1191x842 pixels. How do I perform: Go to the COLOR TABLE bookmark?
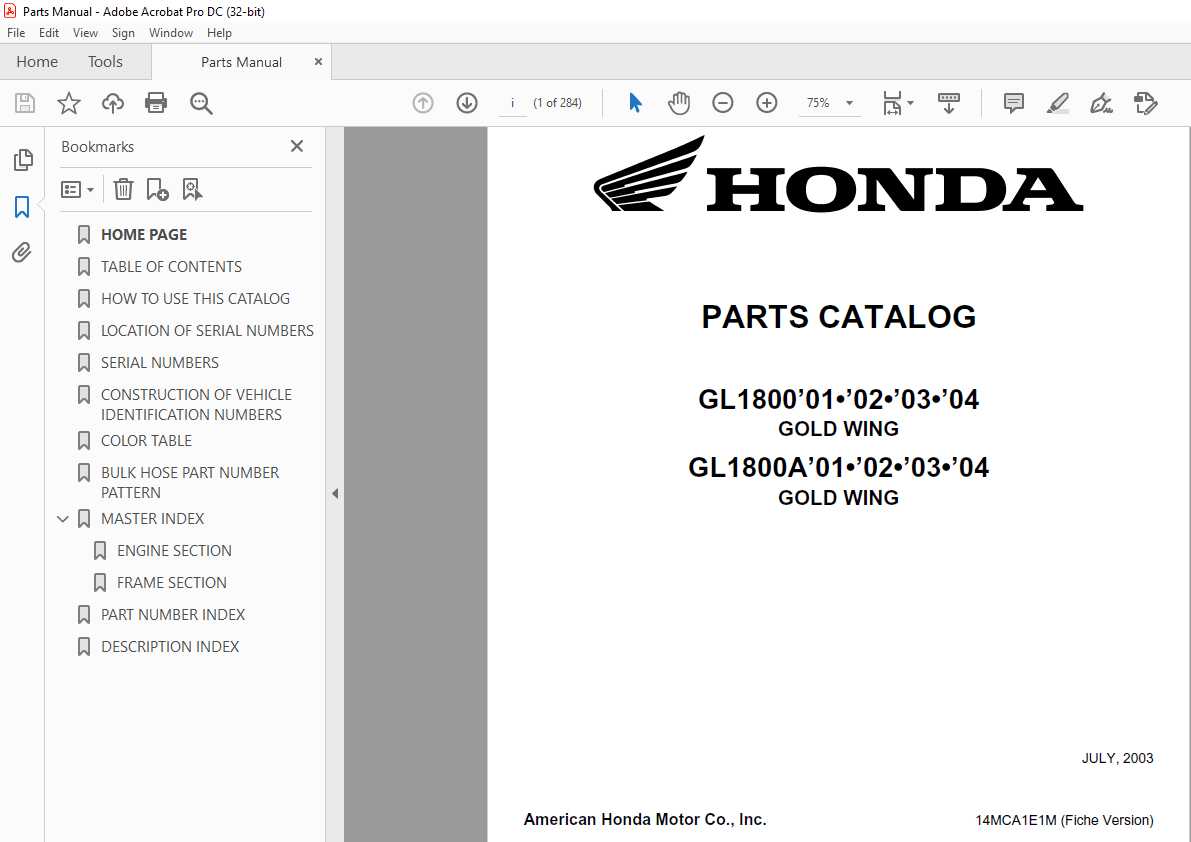(x=147, y=440)
